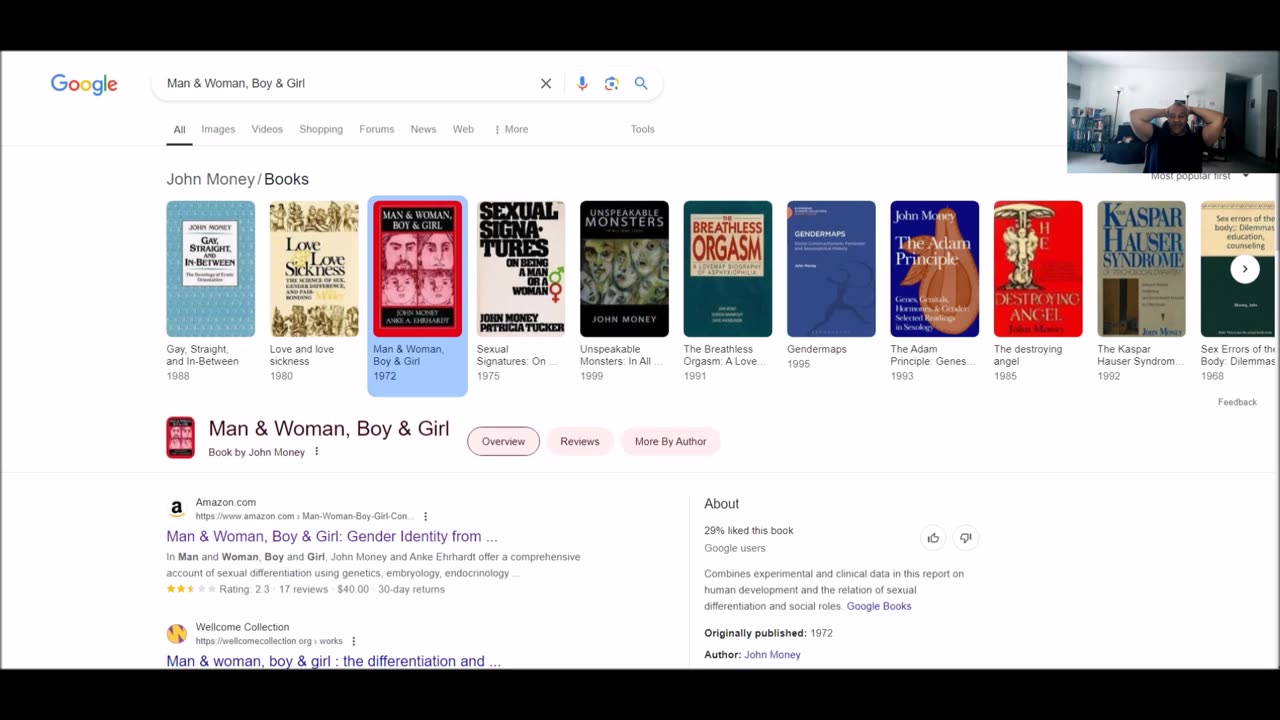Click the thumbs up like icon
Viewport: 1280px width, 720px height.
tap(933, 538)
